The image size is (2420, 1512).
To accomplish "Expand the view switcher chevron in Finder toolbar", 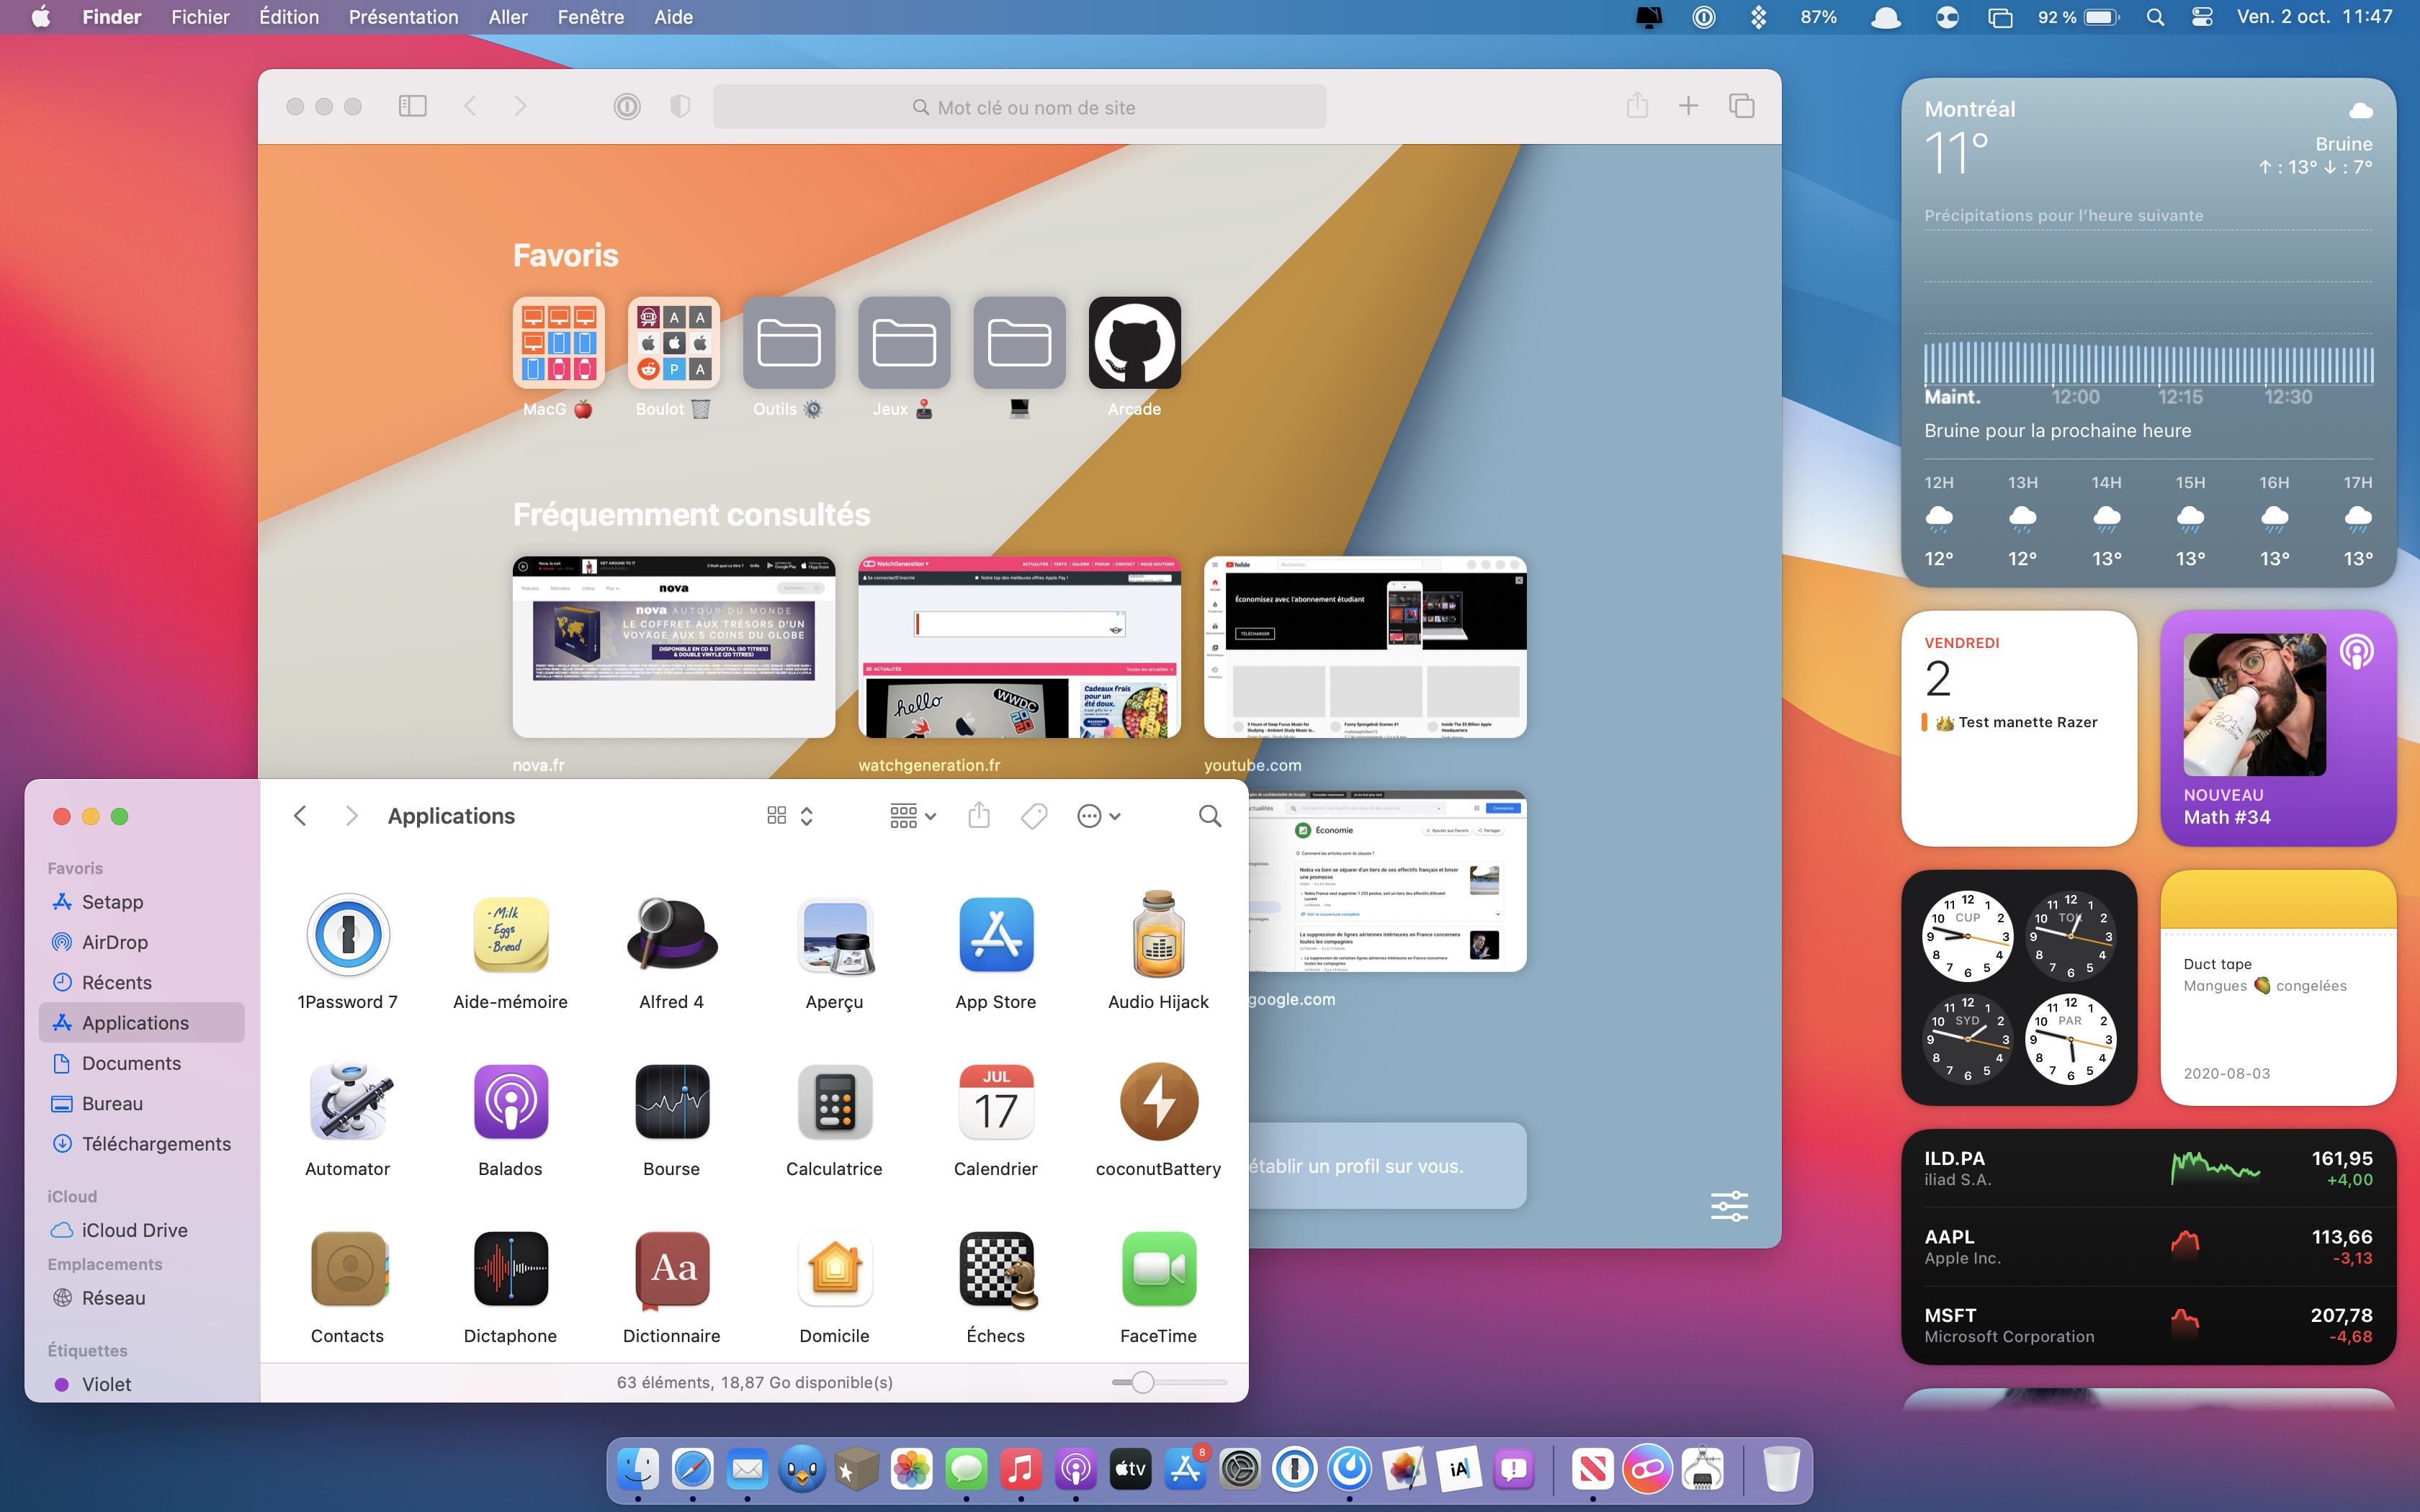I will pos(806,816).
